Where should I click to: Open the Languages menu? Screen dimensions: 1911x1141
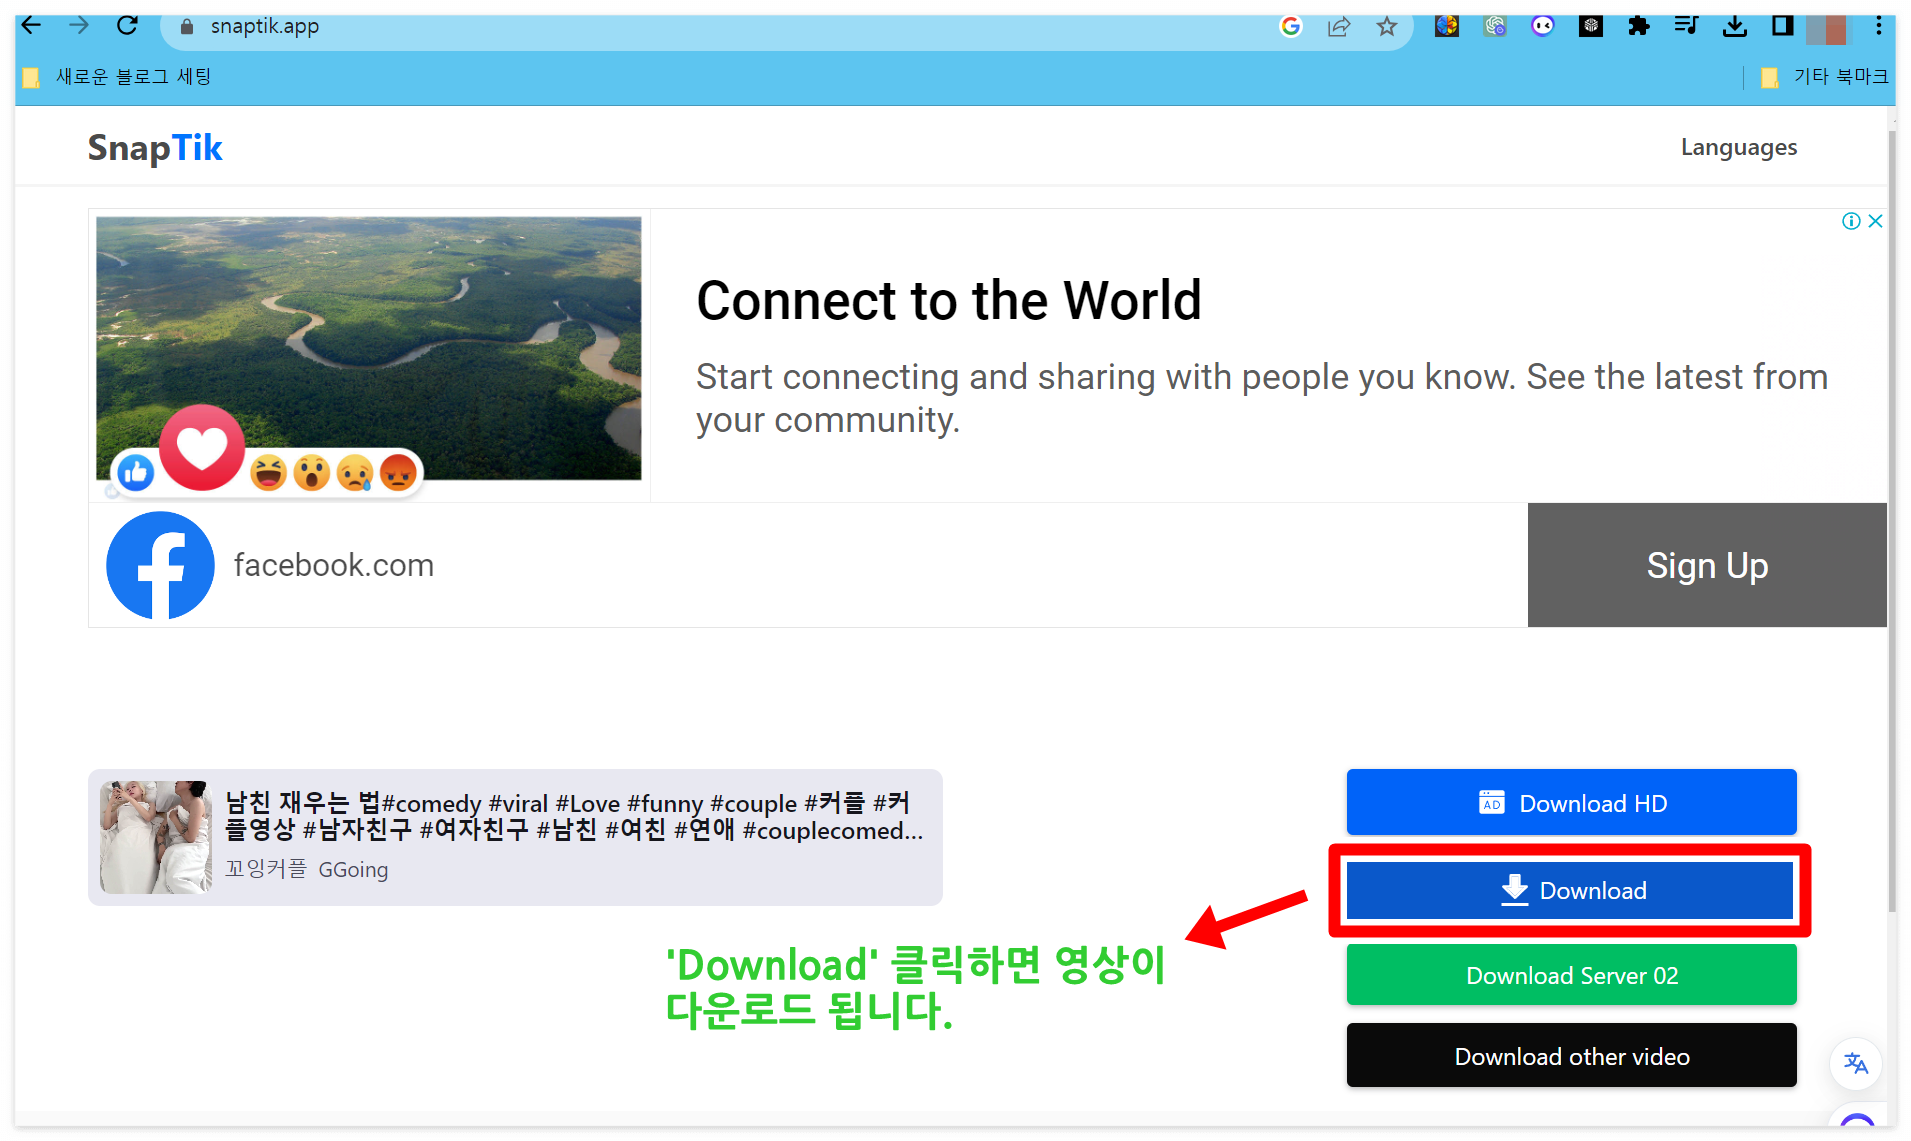pos(1739,147)
